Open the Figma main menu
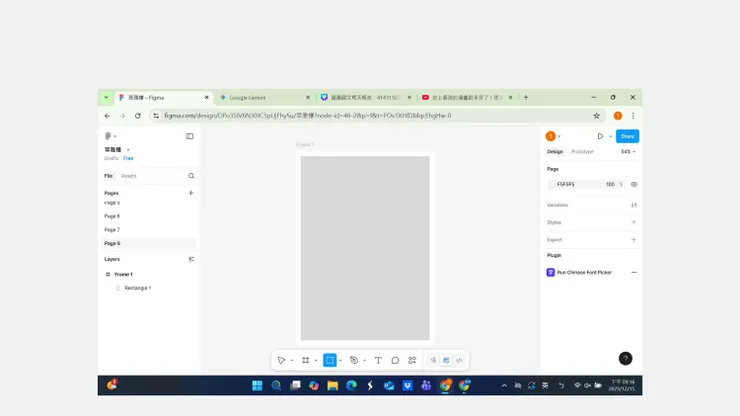This screenshot has width=740, height=416. 110,136
